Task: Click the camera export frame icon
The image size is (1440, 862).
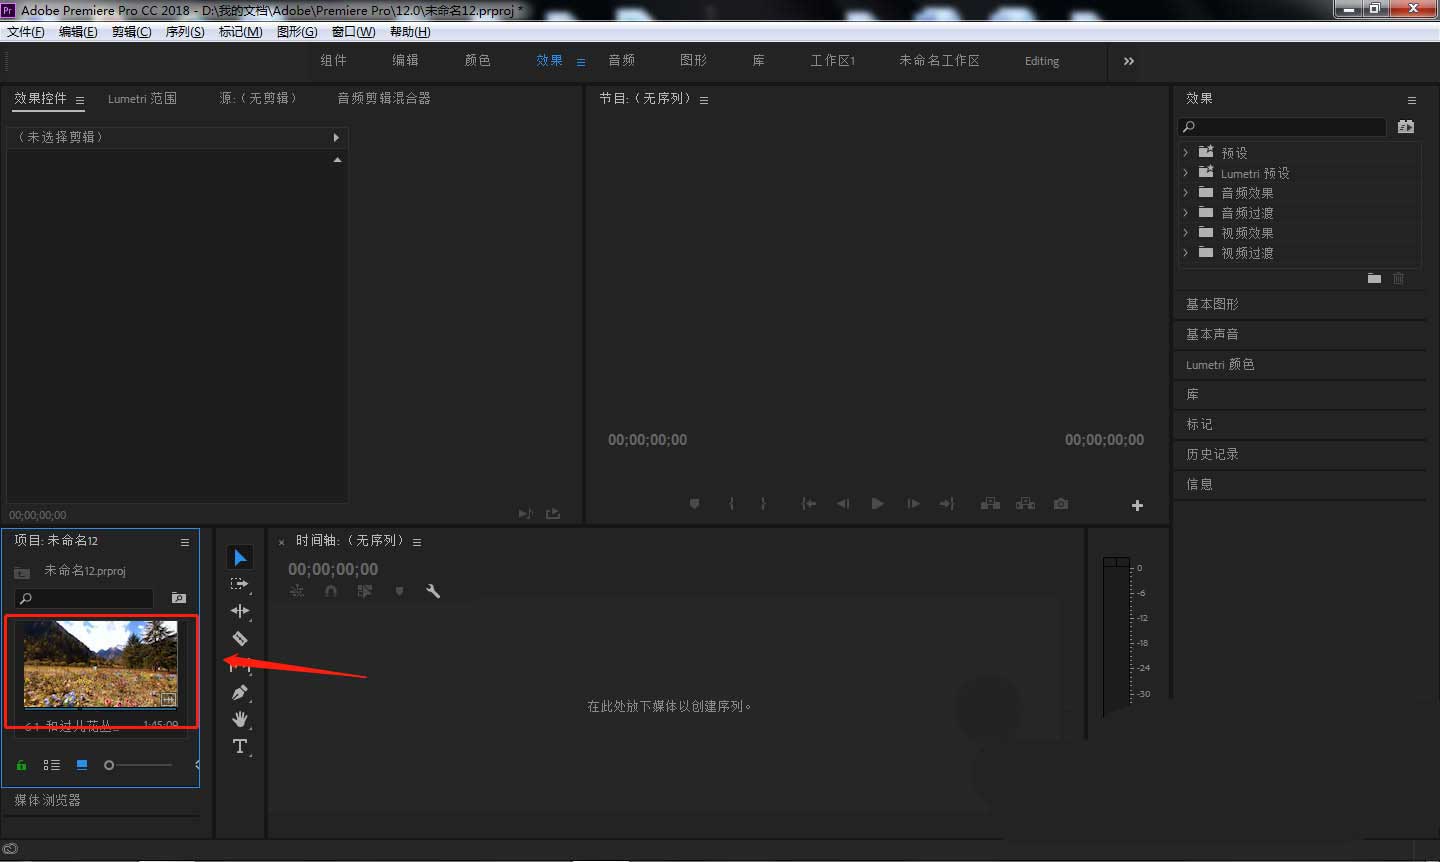Action: pos(1060,504)
